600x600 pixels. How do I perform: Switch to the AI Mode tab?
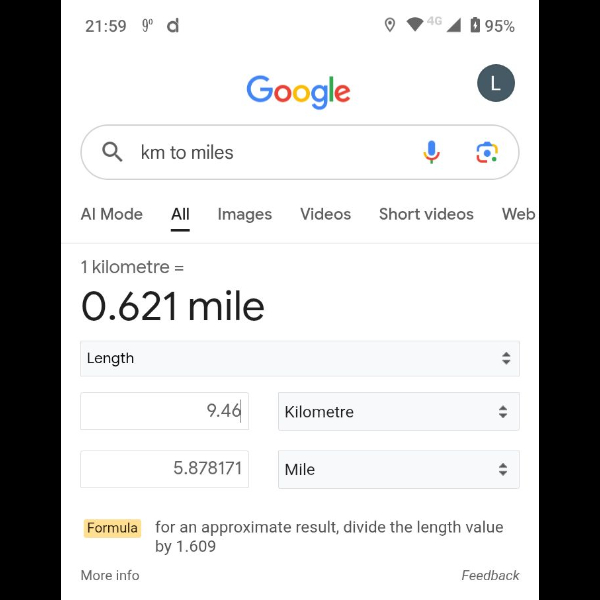click(112, 214)
